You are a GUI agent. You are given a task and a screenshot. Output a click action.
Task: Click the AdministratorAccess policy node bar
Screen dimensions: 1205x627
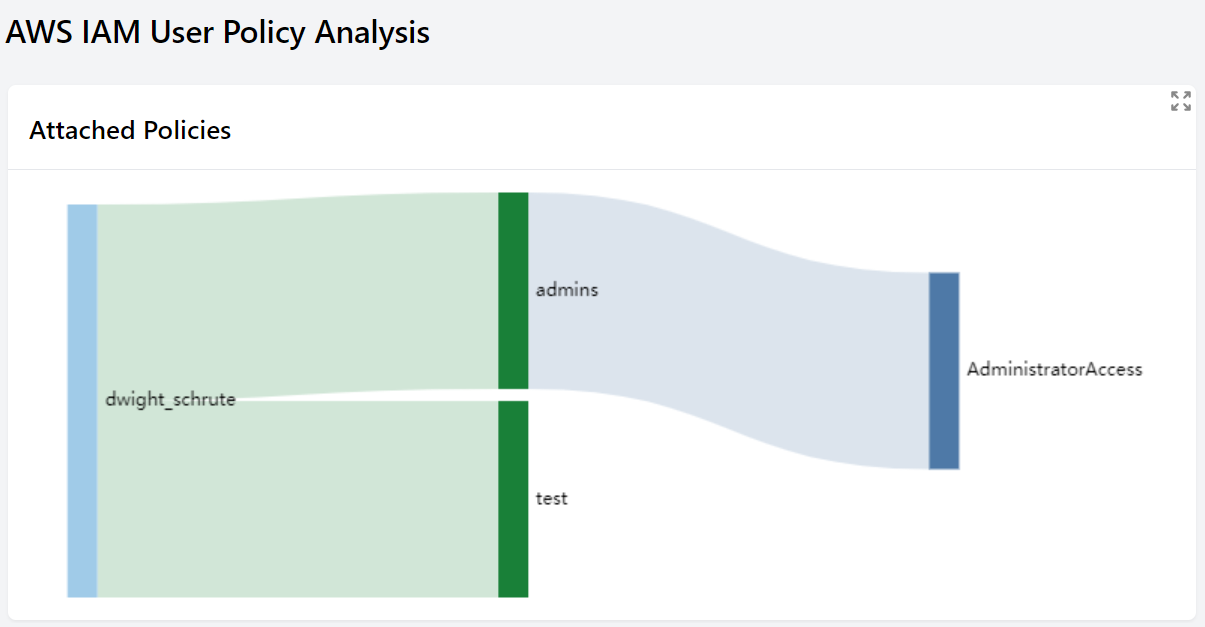(944, 370)
